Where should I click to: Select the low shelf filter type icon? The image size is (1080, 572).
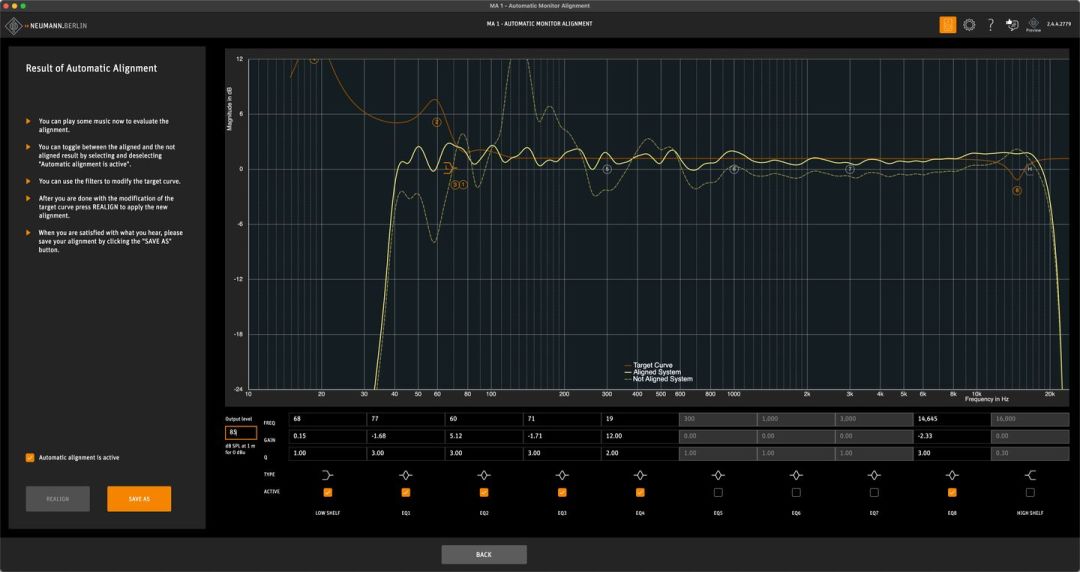[327, 475]
